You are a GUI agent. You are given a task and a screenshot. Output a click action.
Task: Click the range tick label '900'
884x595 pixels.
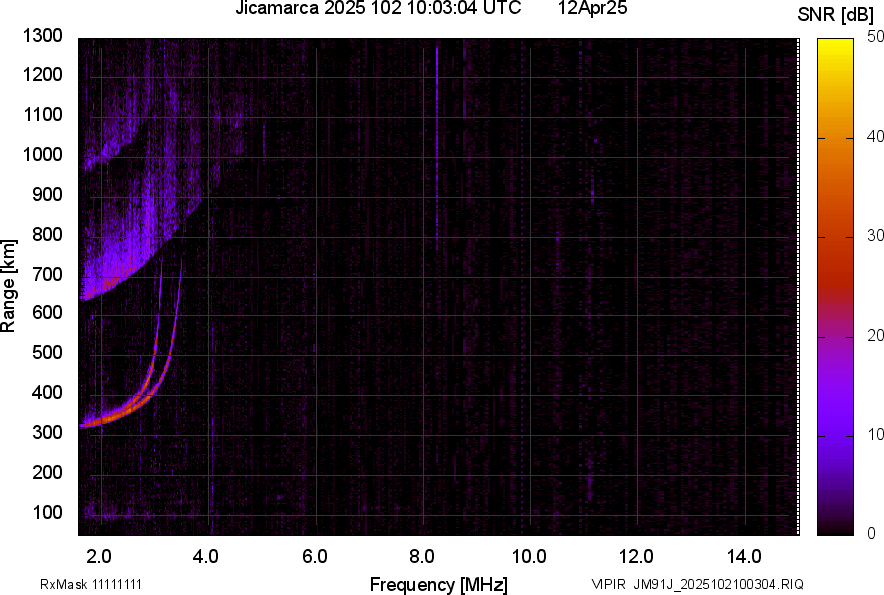pyautogui.click(x=47, y=194)
